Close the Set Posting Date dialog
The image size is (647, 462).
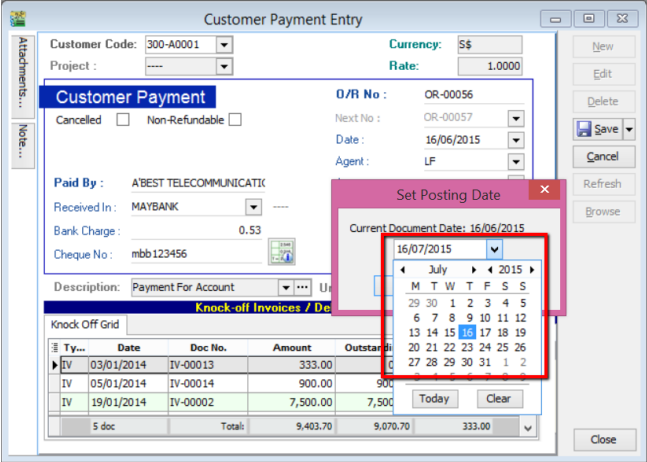545,190
